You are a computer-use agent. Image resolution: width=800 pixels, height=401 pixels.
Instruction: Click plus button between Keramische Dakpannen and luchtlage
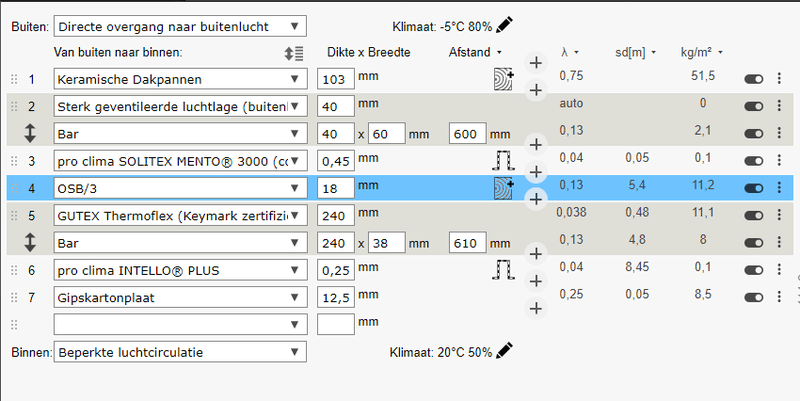tap(535, 90)
